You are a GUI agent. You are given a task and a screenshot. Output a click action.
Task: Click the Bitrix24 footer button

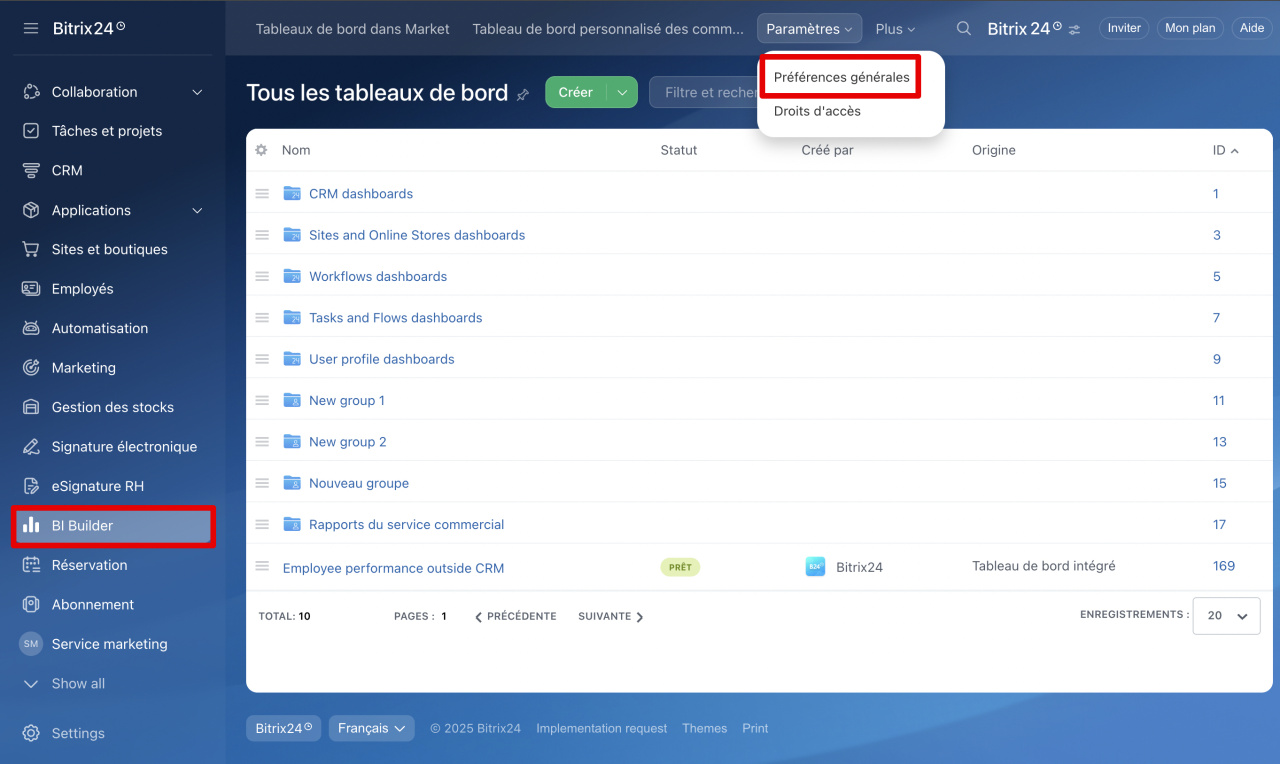(283, 728)
